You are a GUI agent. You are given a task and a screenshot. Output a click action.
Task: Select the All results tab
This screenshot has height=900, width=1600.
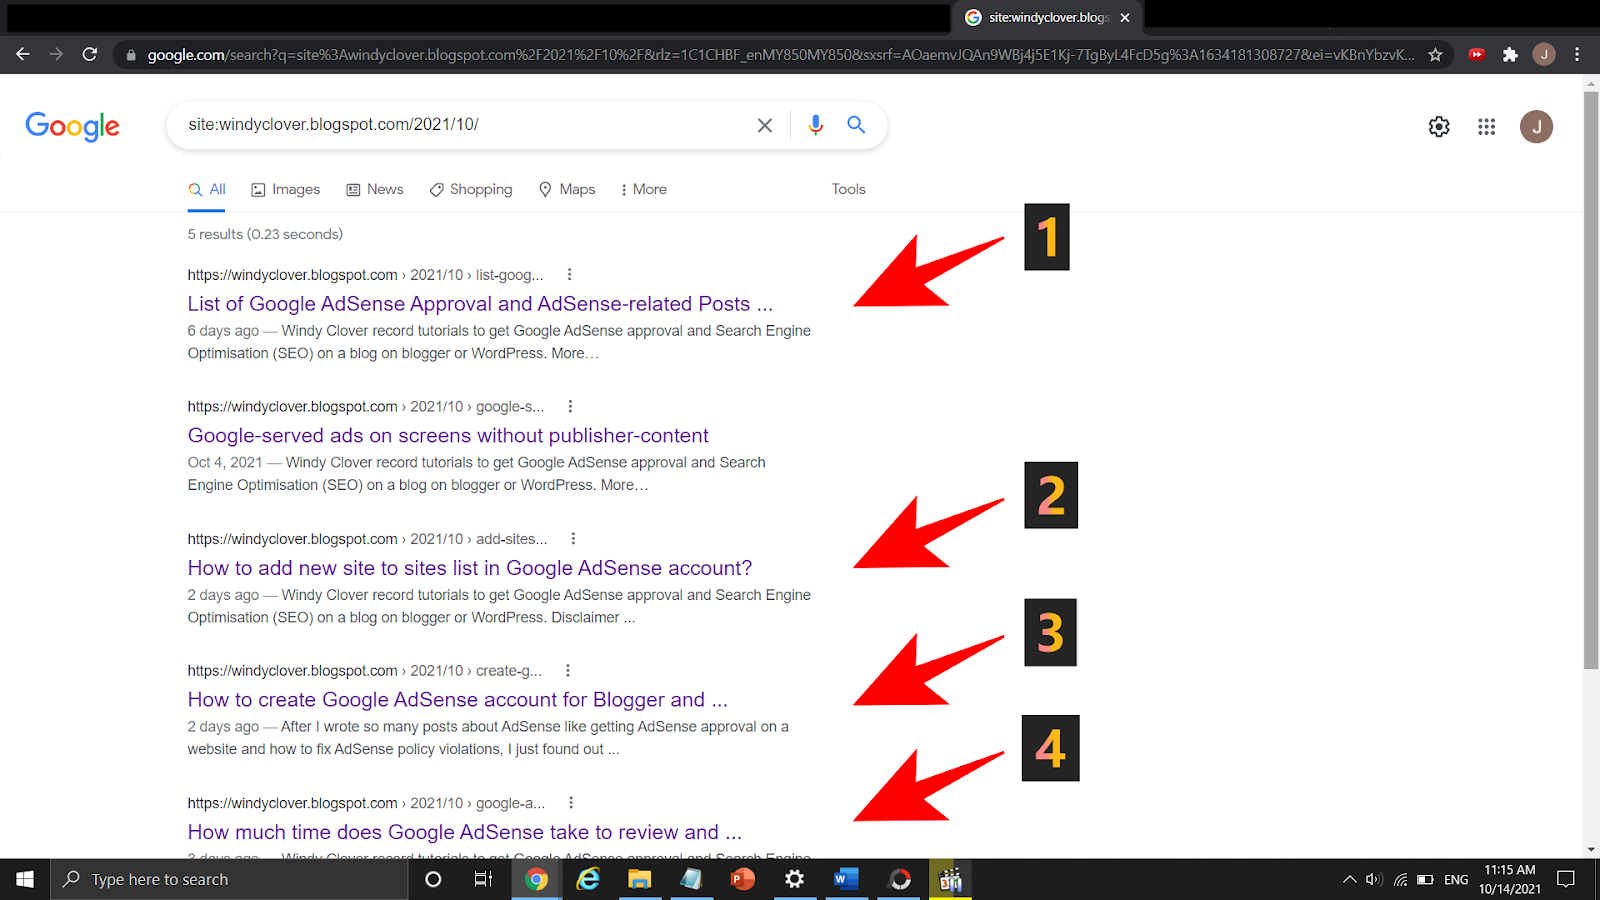[x=207, y=189]
